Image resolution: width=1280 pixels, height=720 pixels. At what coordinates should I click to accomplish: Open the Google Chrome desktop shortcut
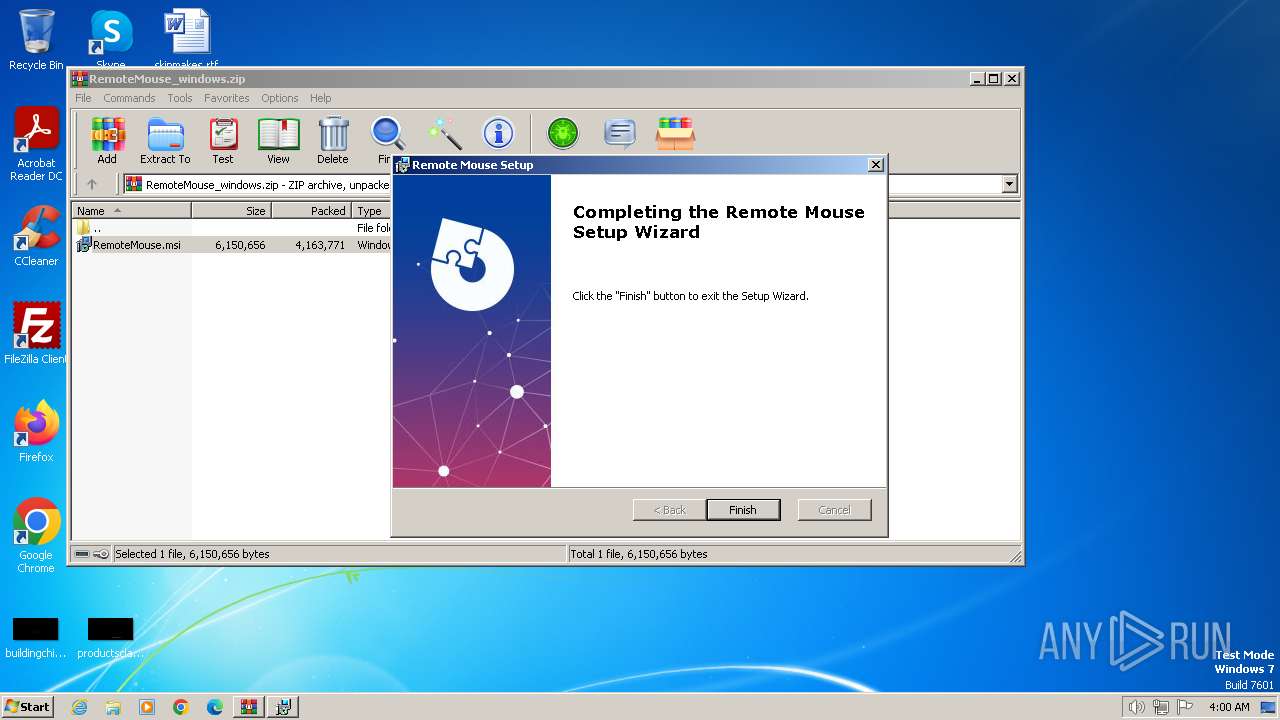tap(36, 535)
